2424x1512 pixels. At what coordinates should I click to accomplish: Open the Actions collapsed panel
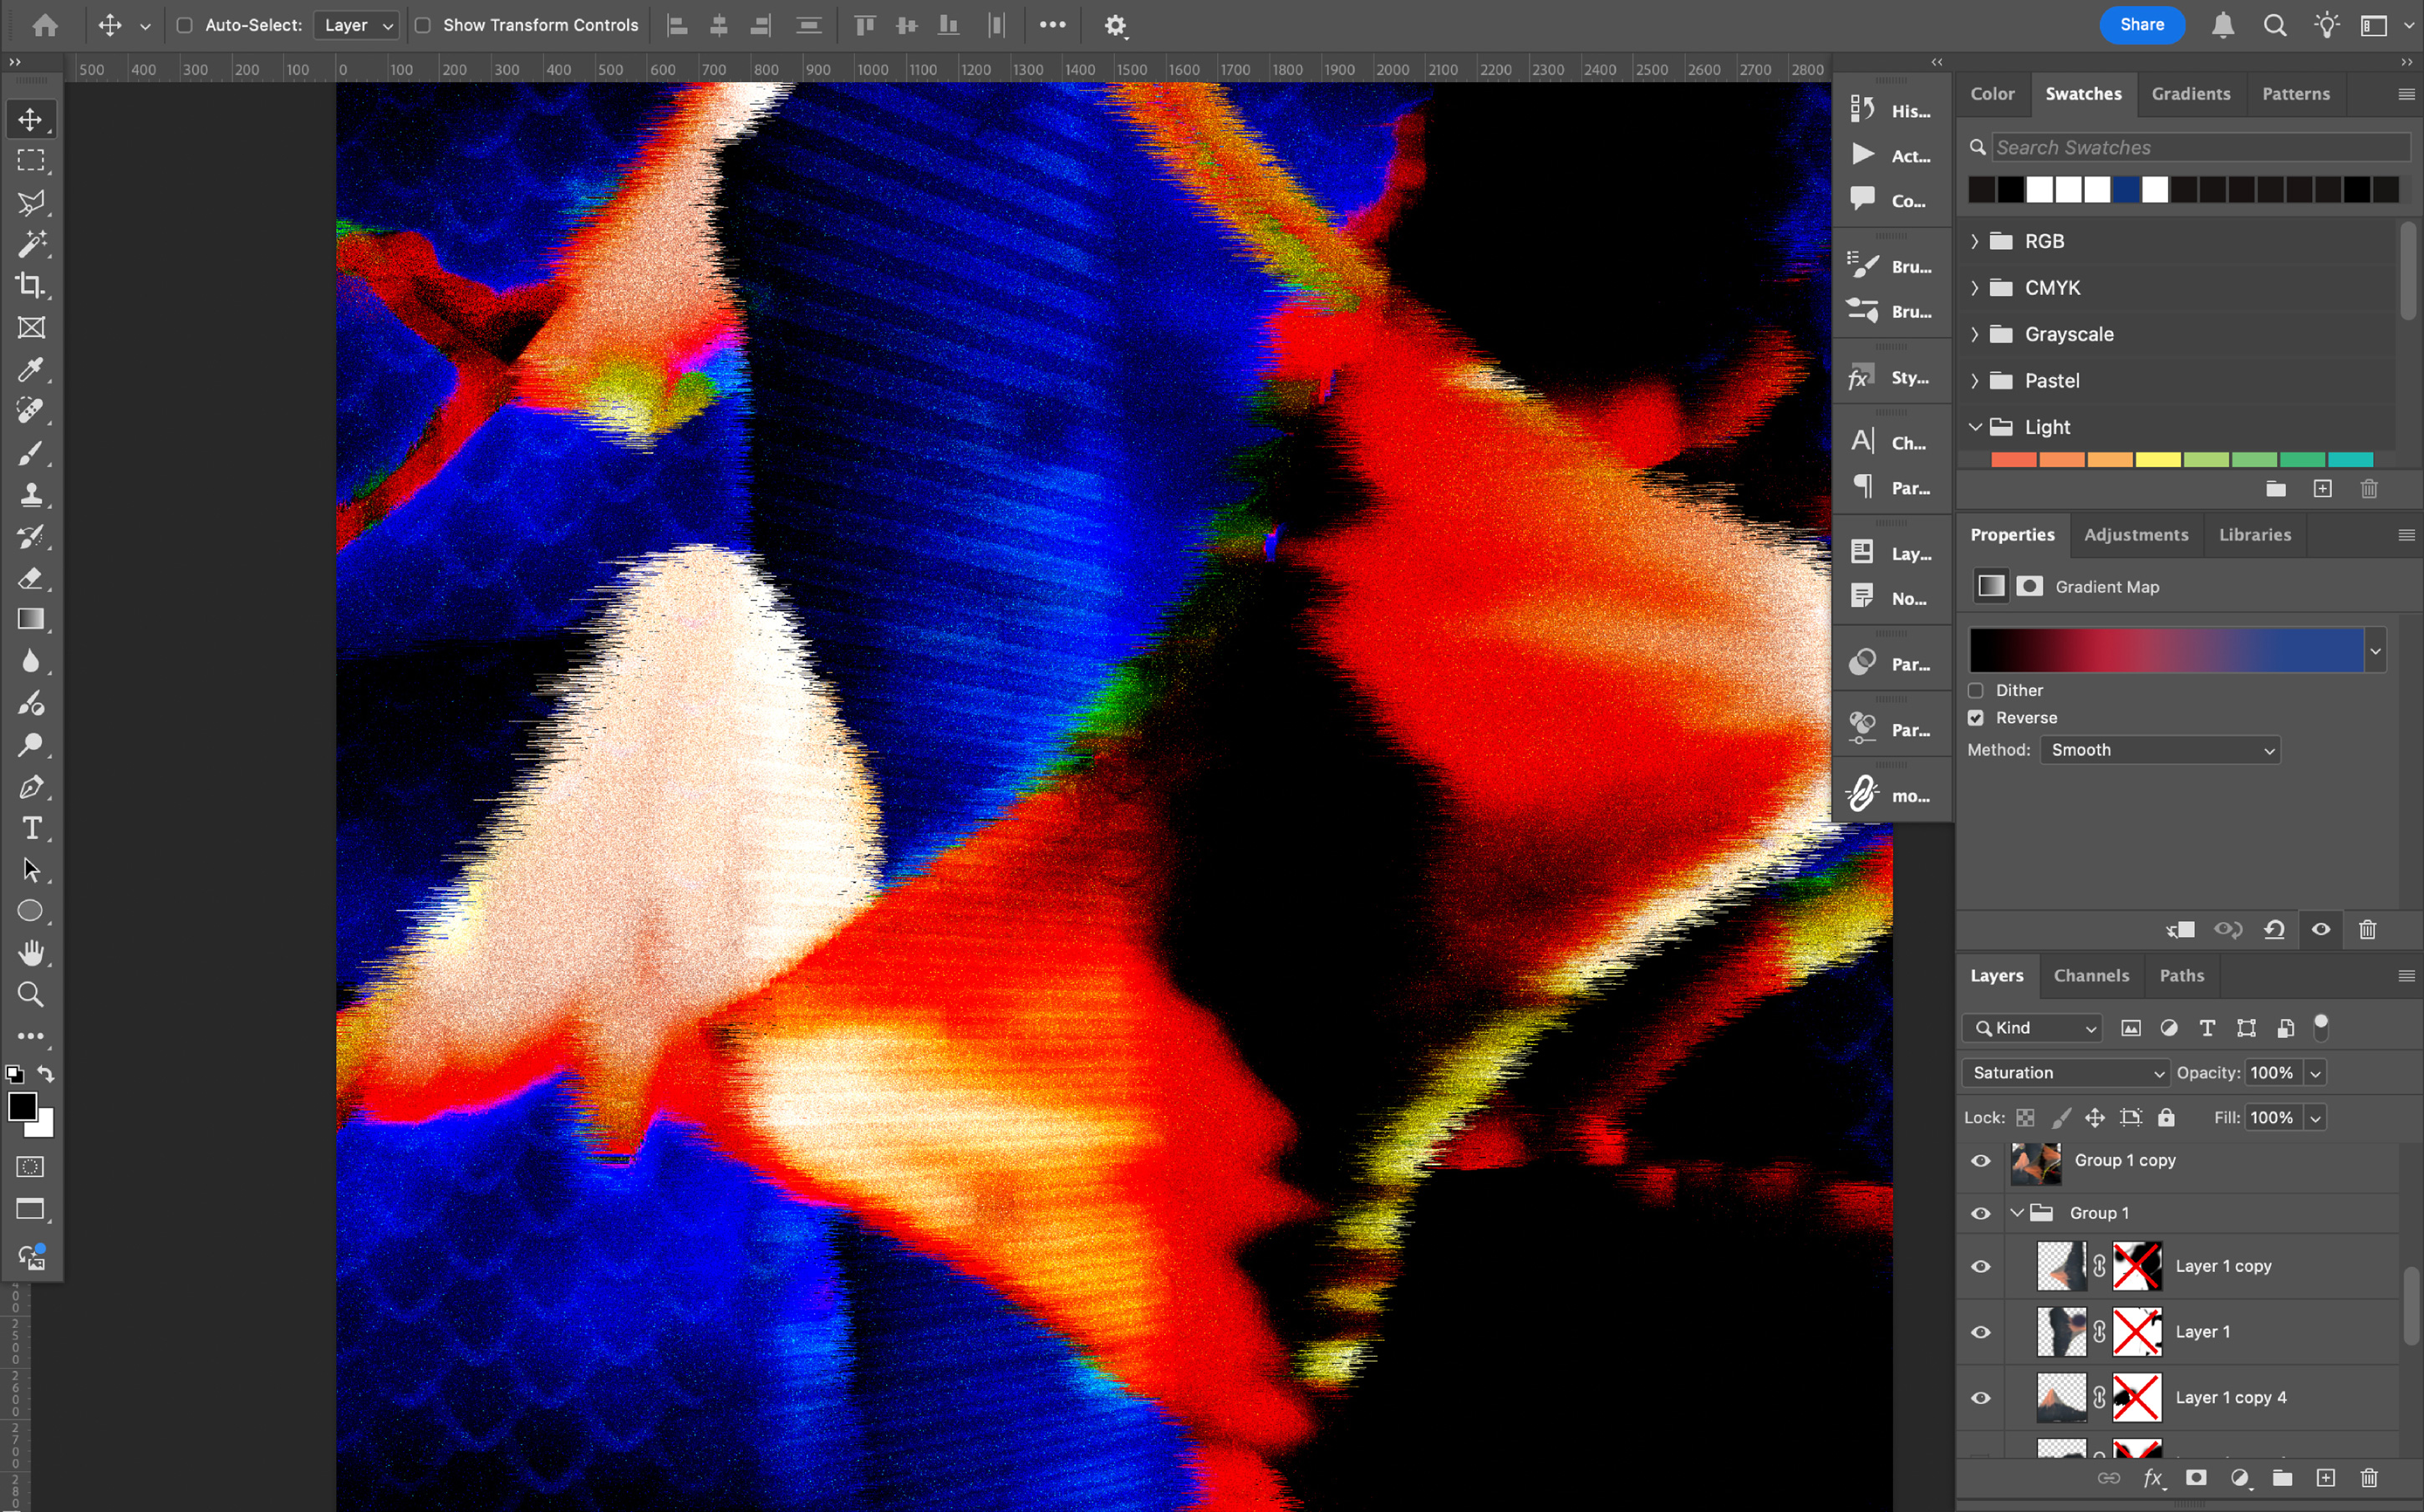(1891, 155)
